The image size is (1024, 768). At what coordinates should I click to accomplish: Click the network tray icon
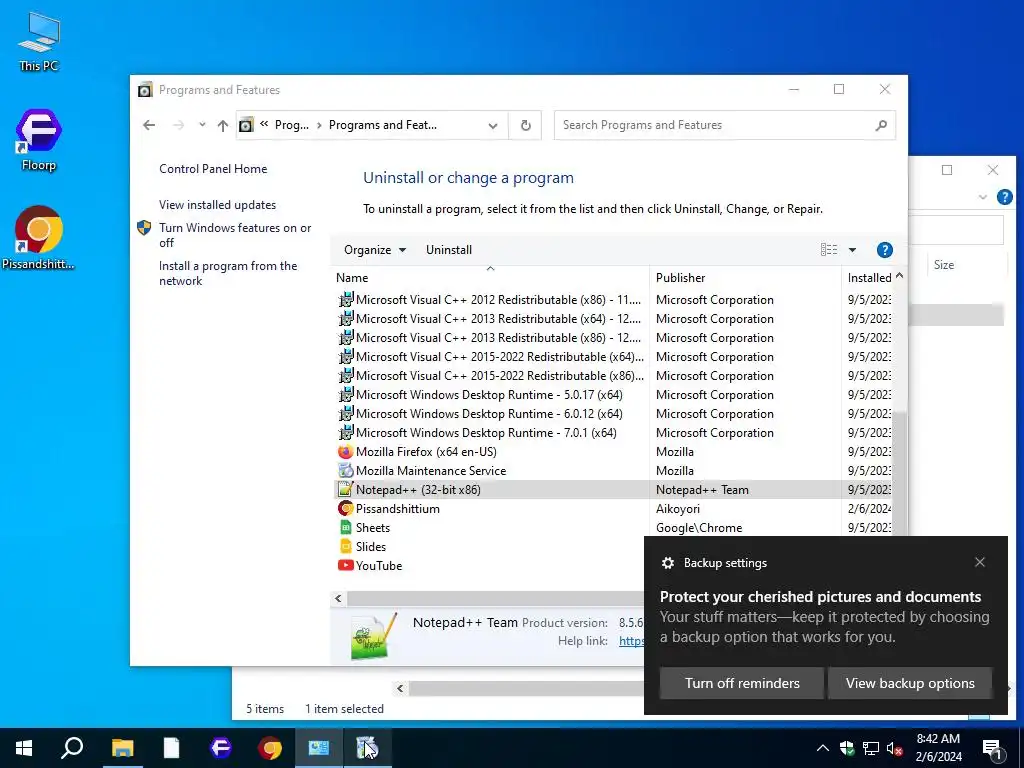(871, 748)
